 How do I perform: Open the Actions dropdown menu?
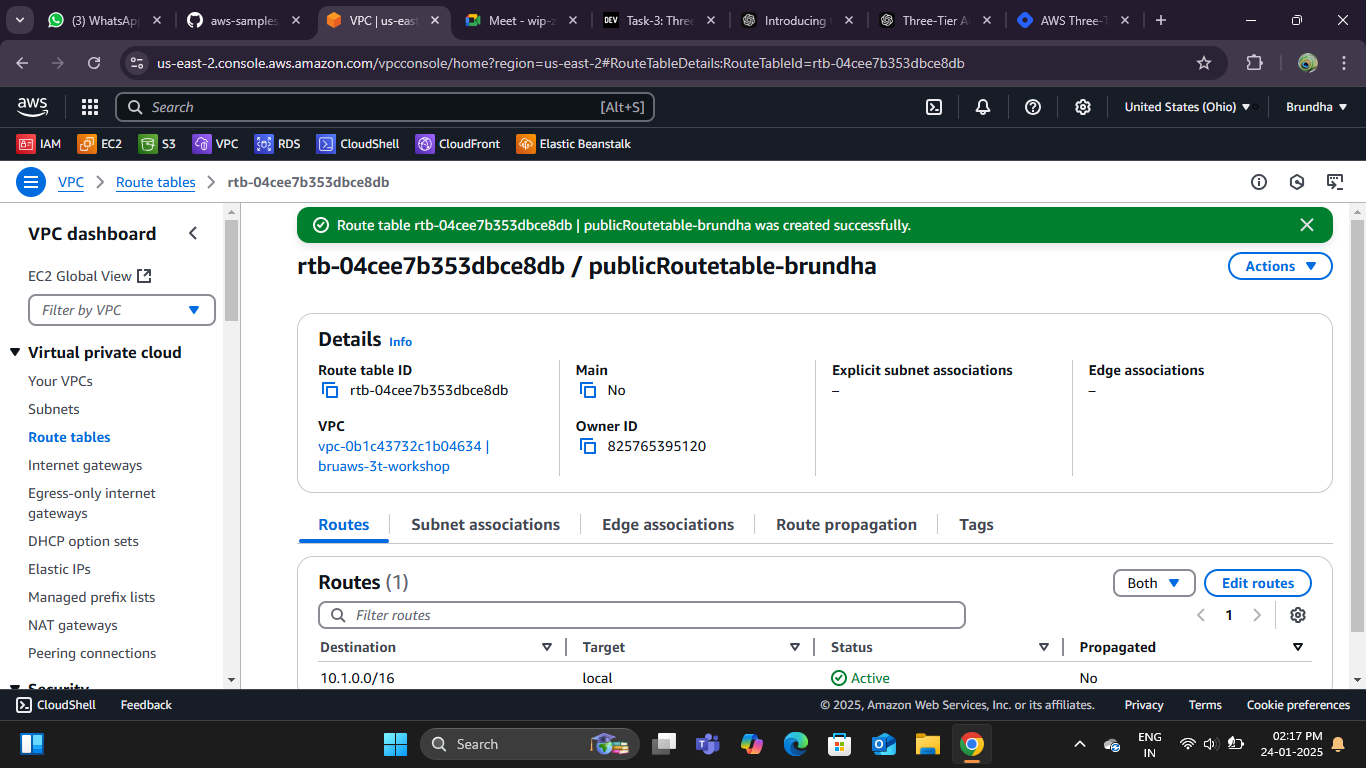click(1280, 266)
